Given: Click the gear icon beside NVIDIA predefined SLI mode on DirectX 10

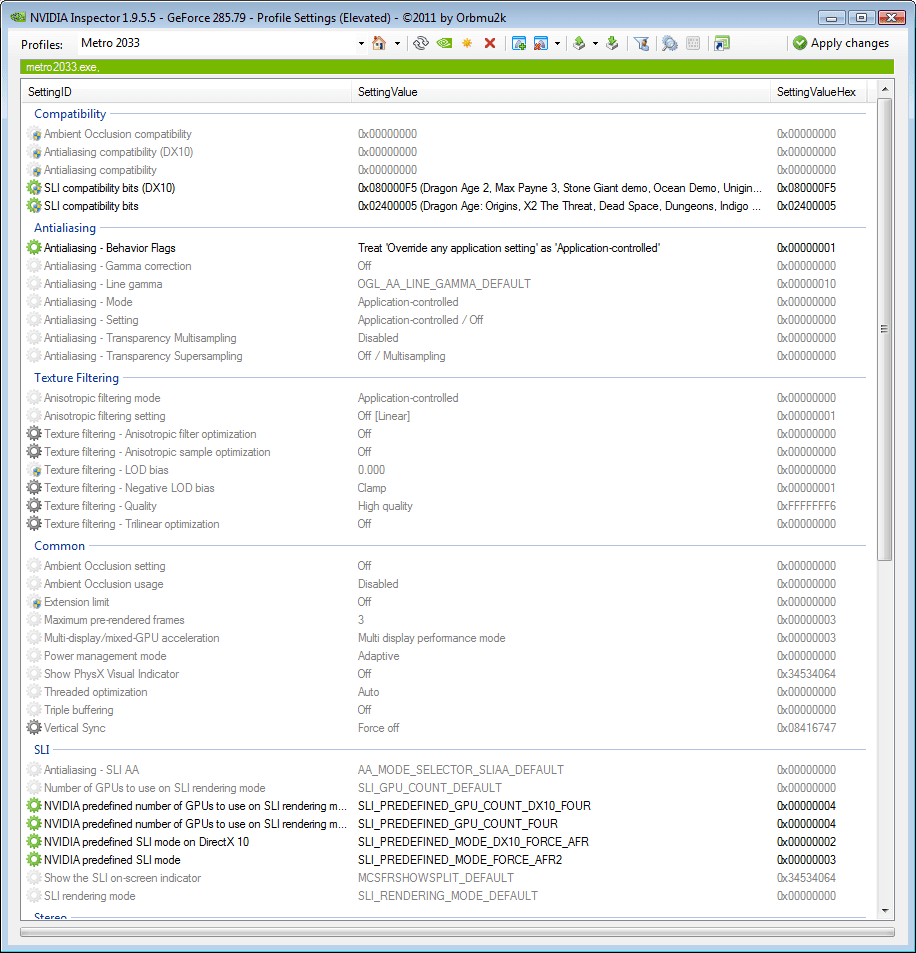Looking at the screenshot, I should (35, 842).
